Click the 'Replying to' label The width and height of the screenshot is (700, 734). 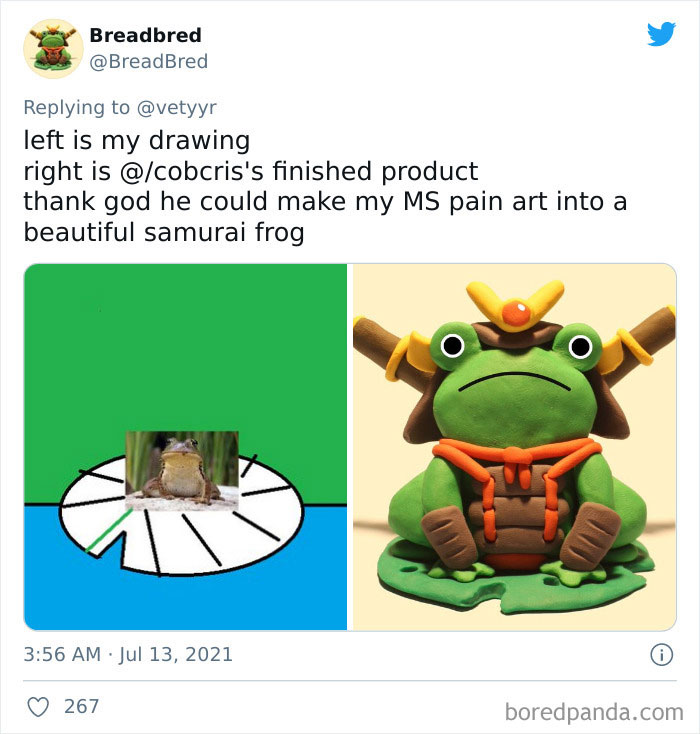click(x=77, y=108)
